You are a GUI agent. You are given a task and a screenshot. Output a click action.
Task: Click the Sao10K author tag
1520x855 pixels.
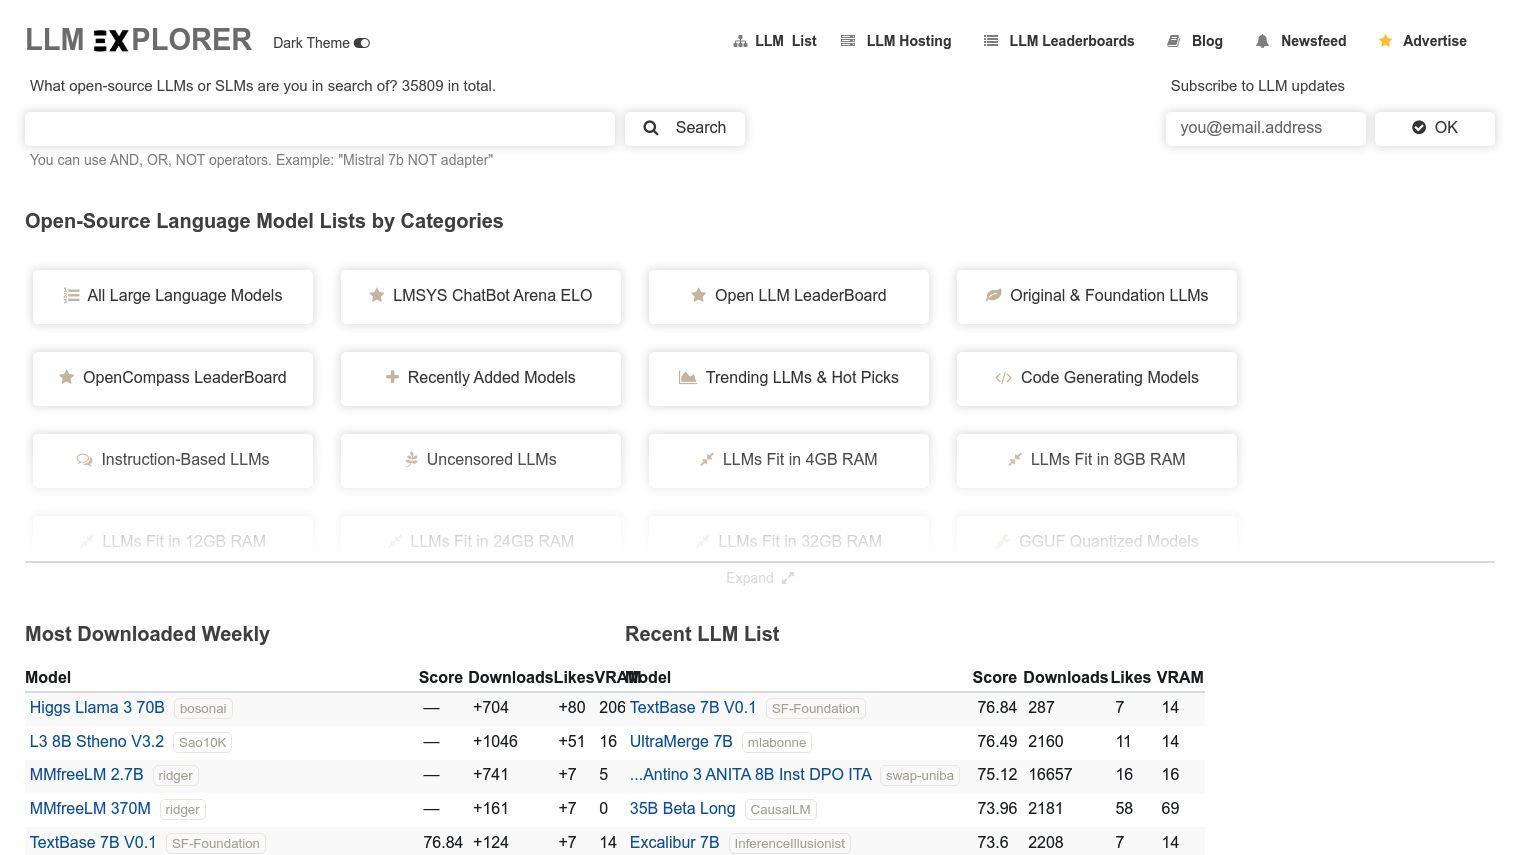pos(203,743)
